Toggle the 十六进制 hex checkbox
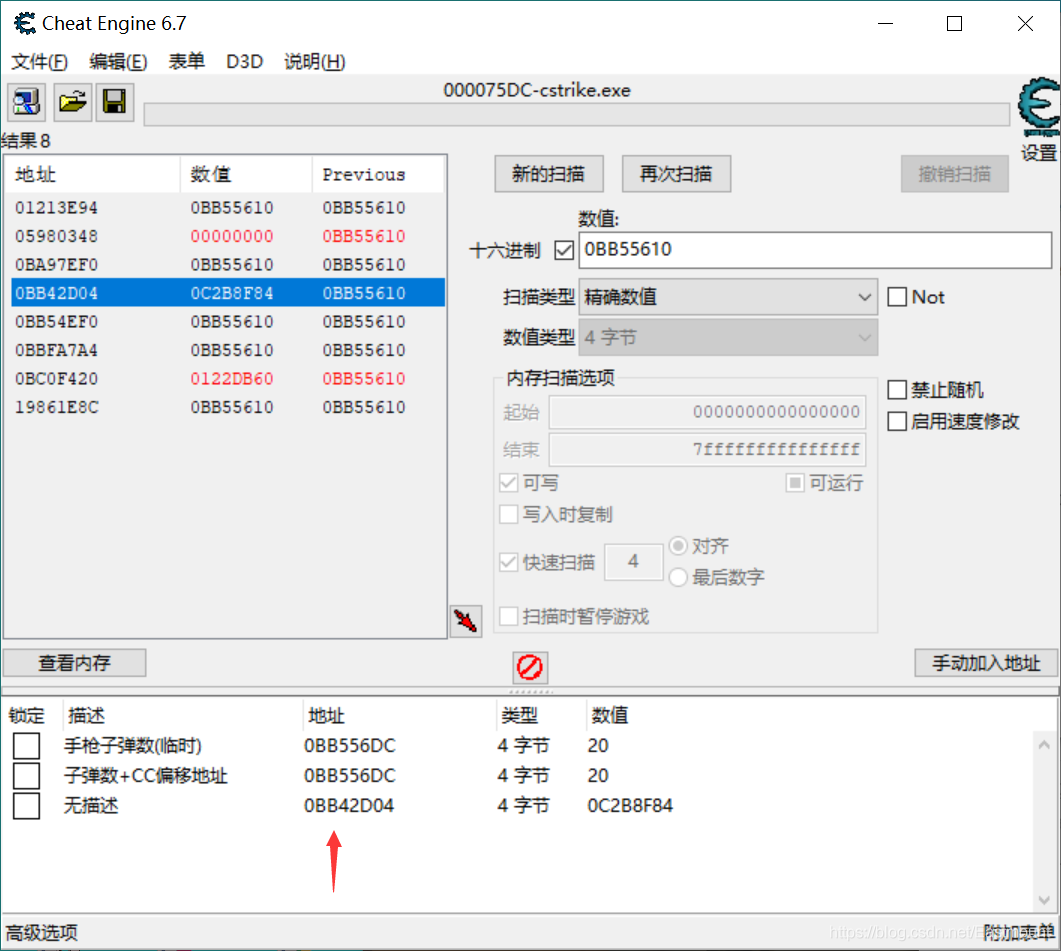Viewport: 1061px width, 951px height. [564, 250]
